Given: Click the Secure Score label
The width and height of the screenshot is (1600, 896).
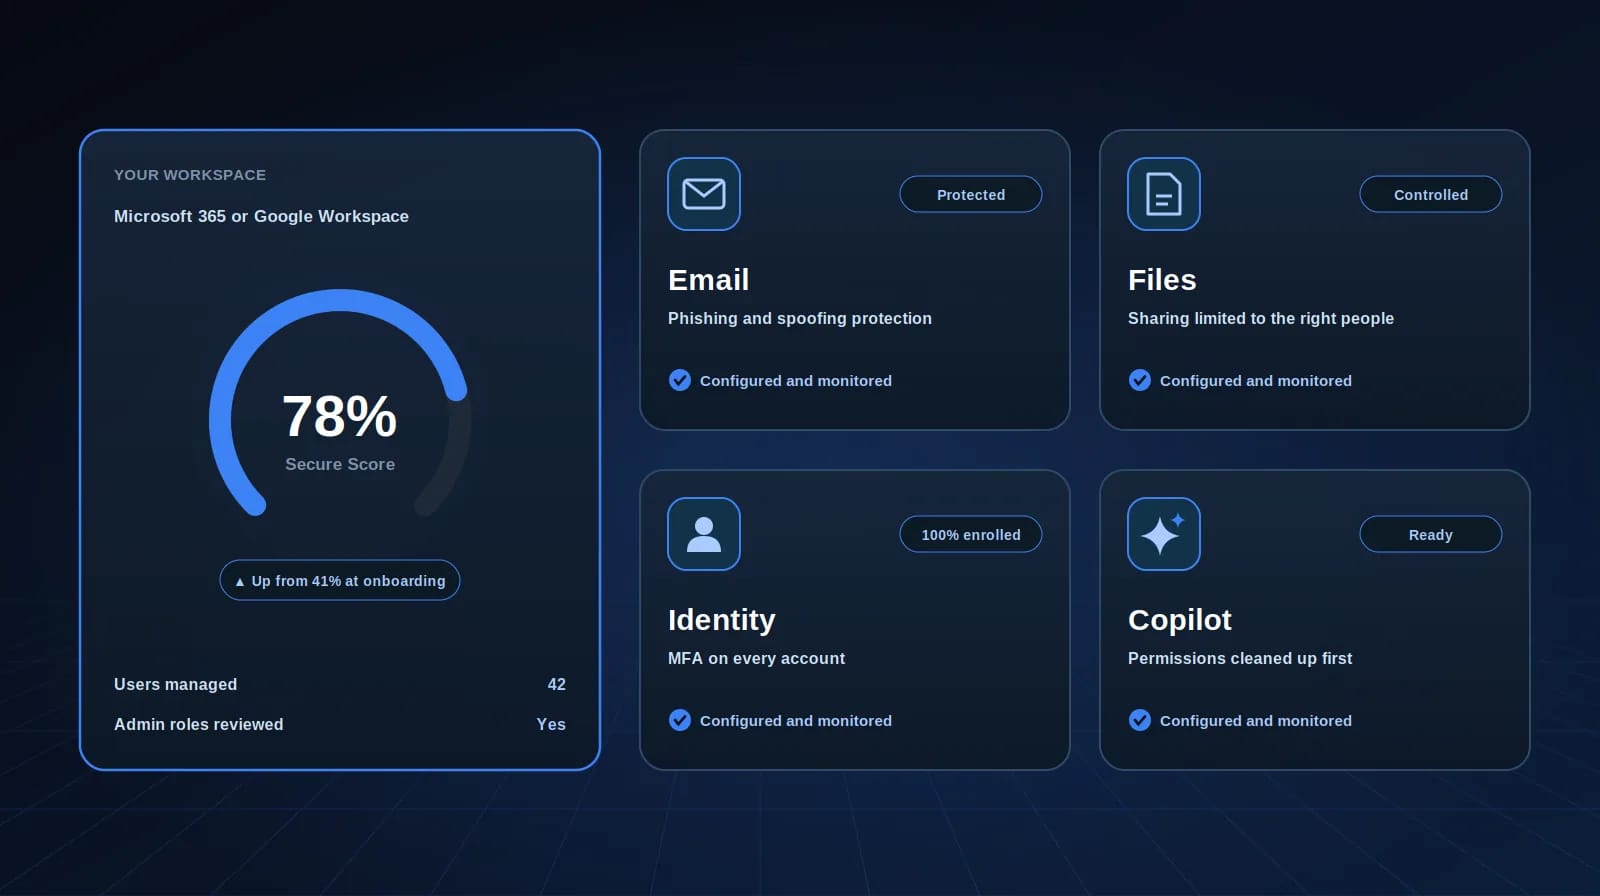Looking at the screenshot, I should click(340, 464).
